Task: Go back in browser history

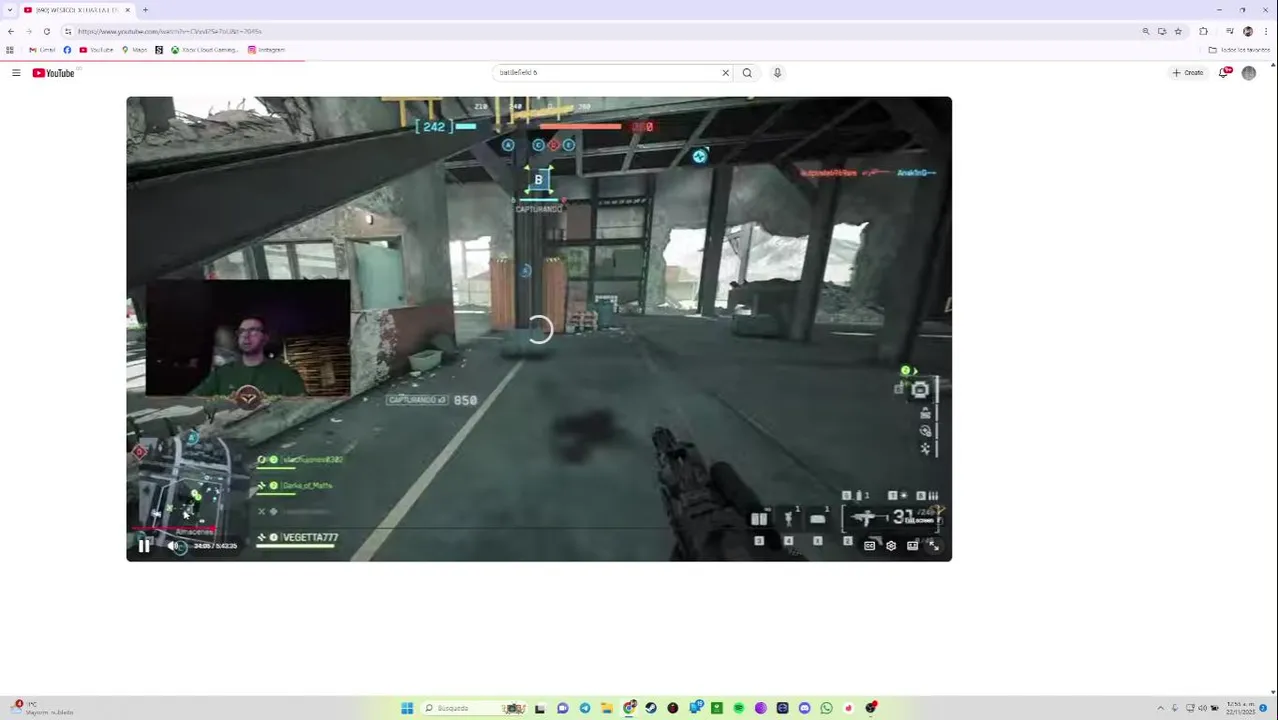Action: (x=11, y=32)
